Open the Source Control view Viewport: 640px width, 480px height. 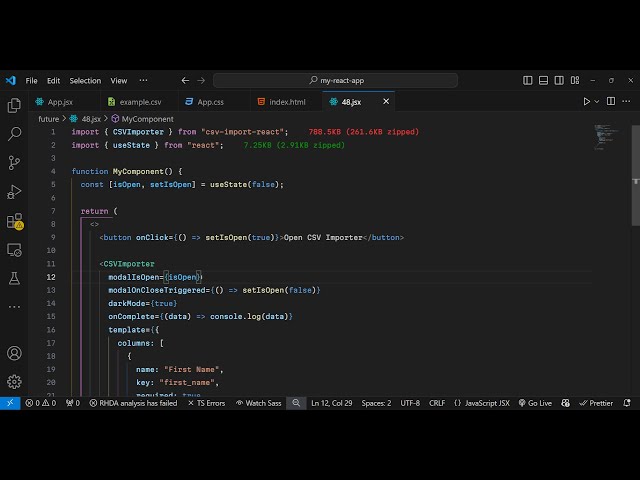point(14,163)
